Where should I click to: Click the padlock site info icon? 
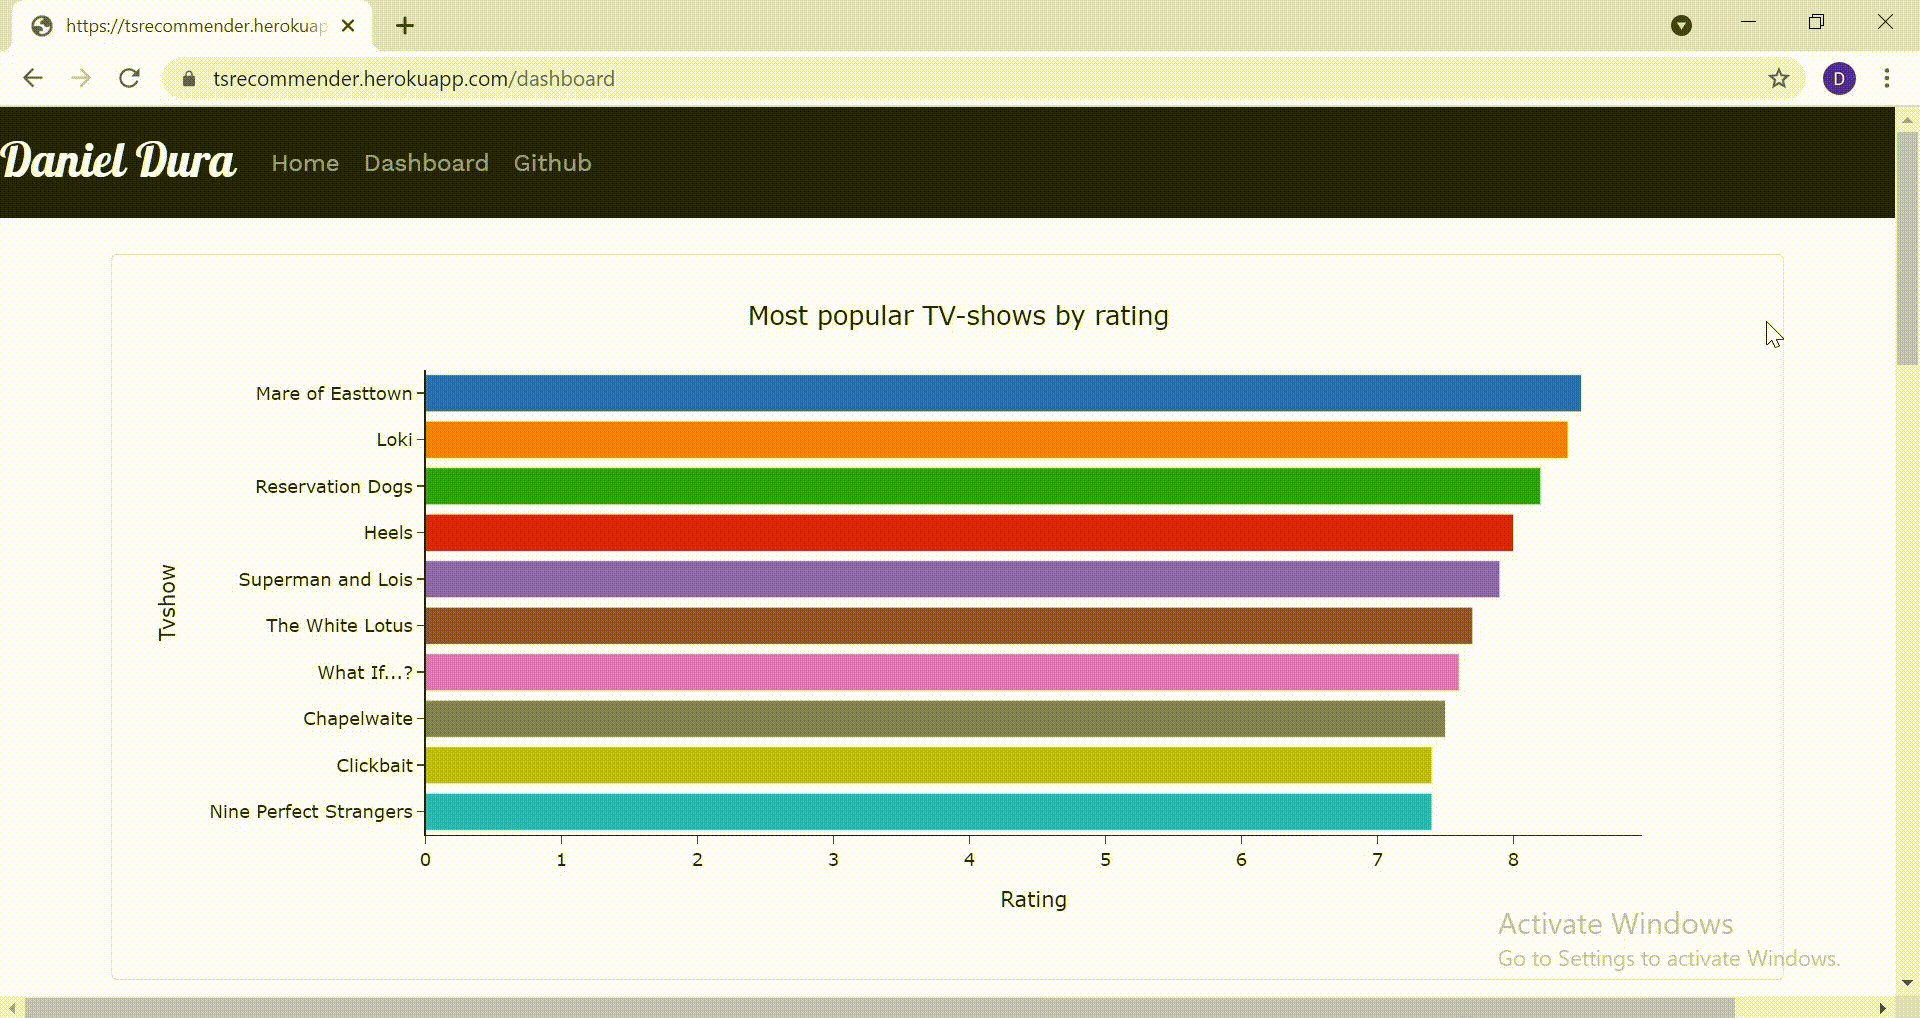pos(189,79)
